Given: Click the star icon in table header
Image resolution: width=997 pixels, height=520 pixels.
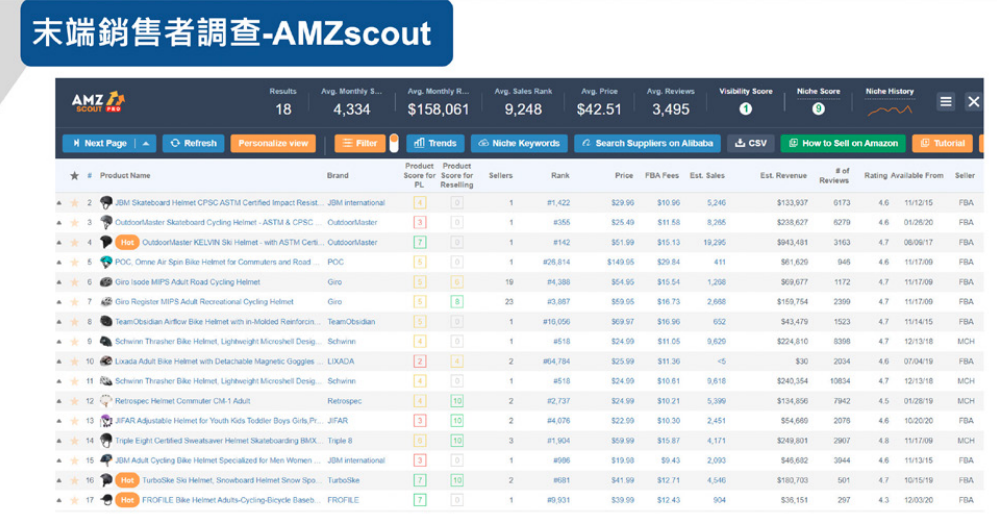Looking at the screenshot, I should click(x=74, y=175).
